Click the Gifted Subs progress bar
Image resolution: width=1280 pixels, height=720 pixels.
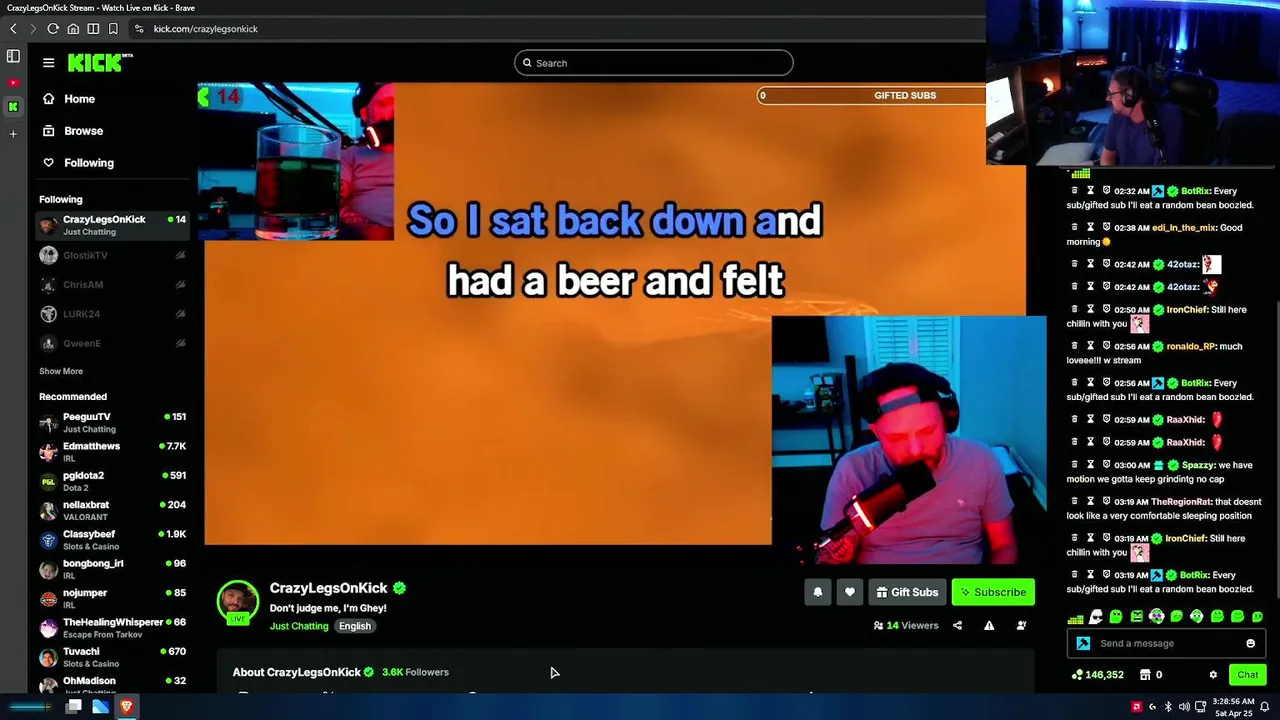coord(871,96)
